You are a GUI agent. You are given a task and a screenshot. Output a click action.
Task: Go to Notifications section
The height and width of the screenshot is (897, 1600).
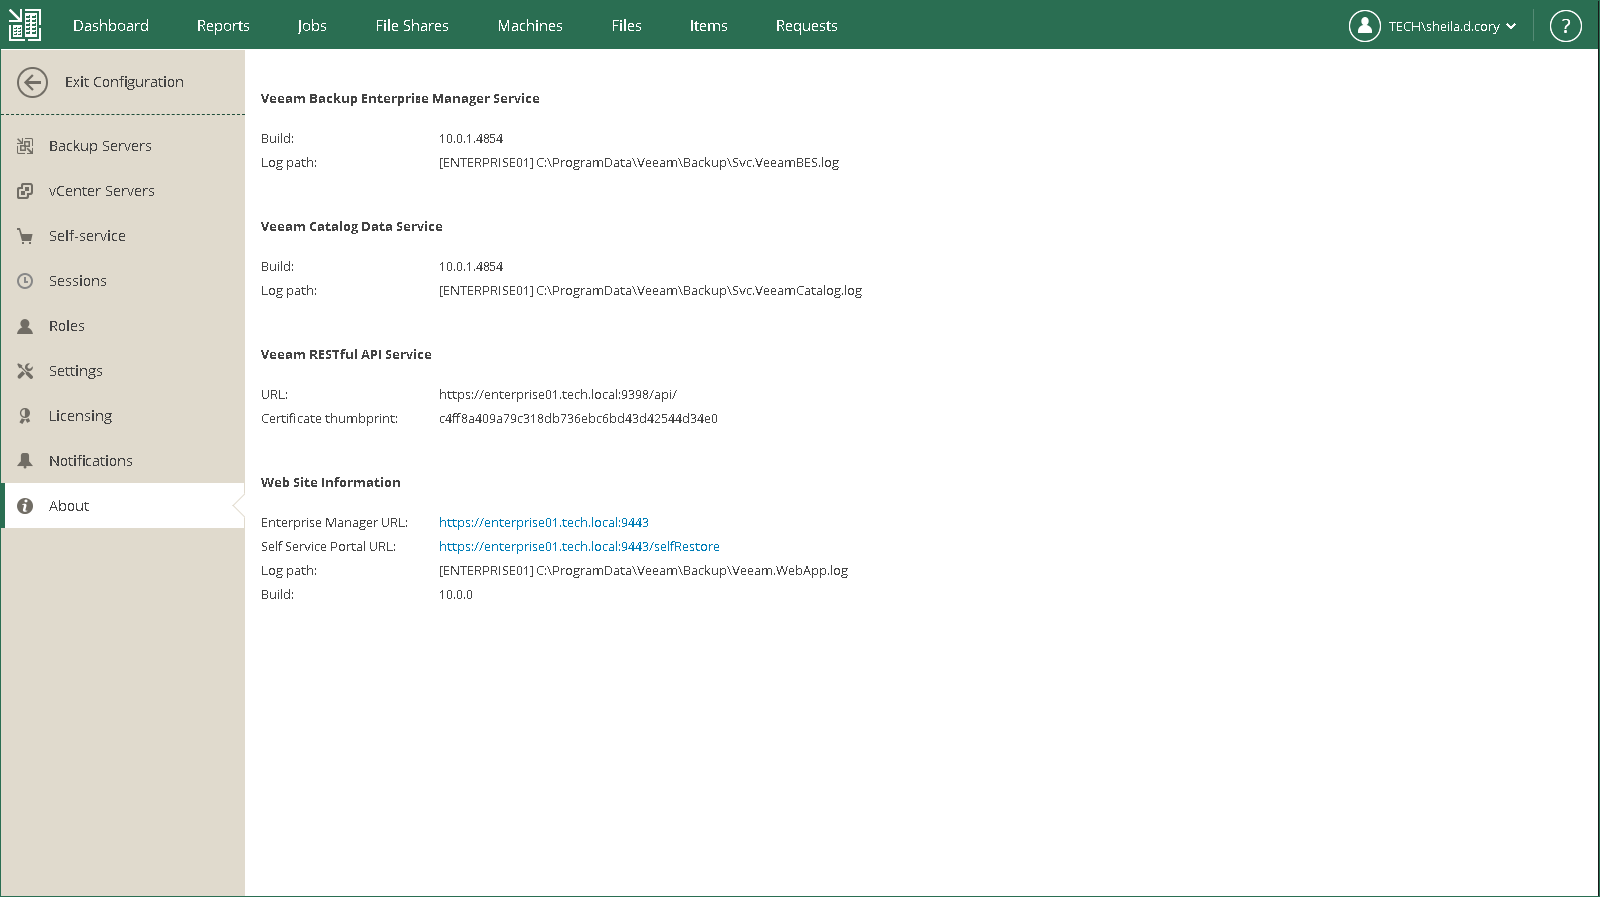point(123,461)
